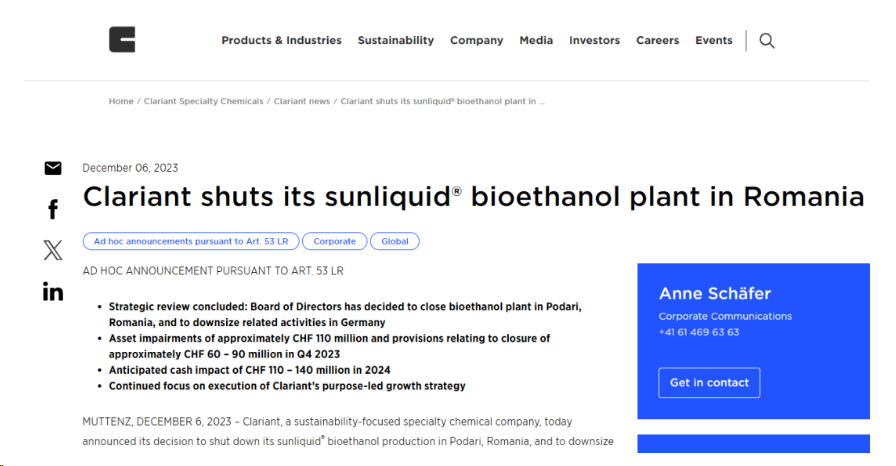Image resolution: width=896 pixels, height=466 pixels.
Task: Share article on Facebook
Action: click(53, 209)
